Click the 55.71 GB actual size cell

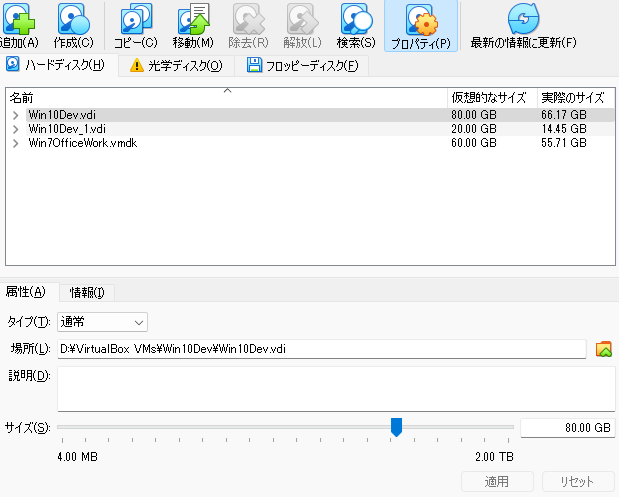[x=564, y=143]
